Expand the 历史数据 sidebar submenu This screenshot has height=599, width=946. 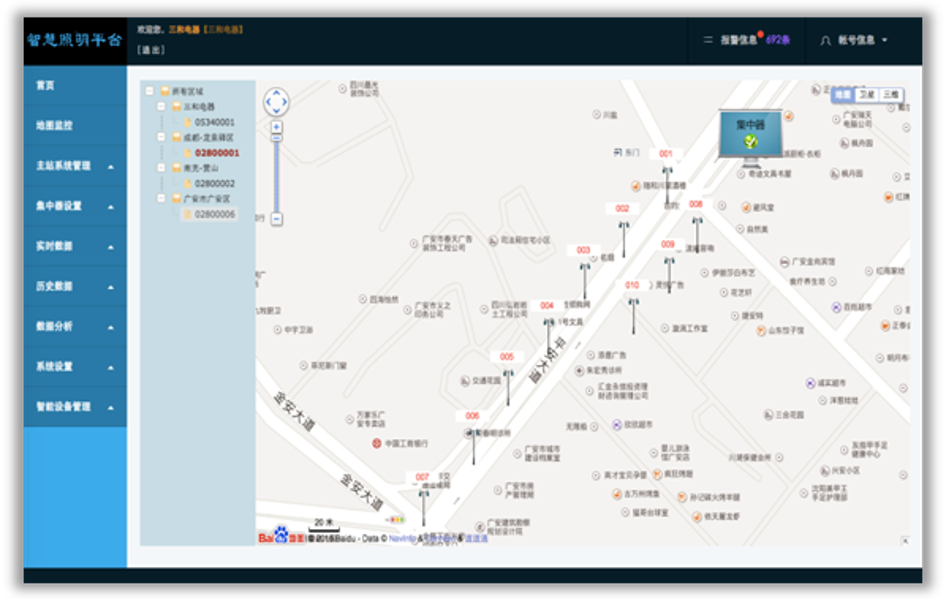tap(110, 287)
